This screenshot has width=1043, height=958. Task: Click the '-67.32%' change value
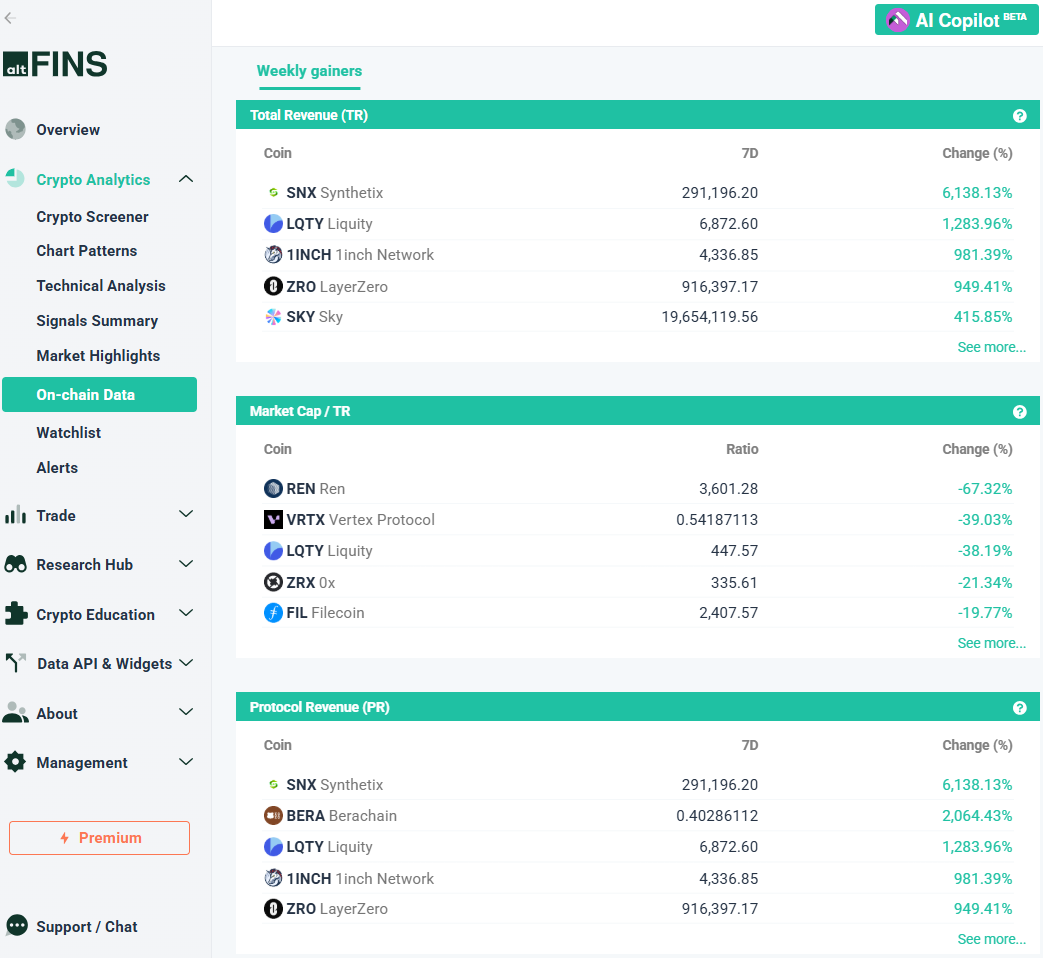[984, 488]
